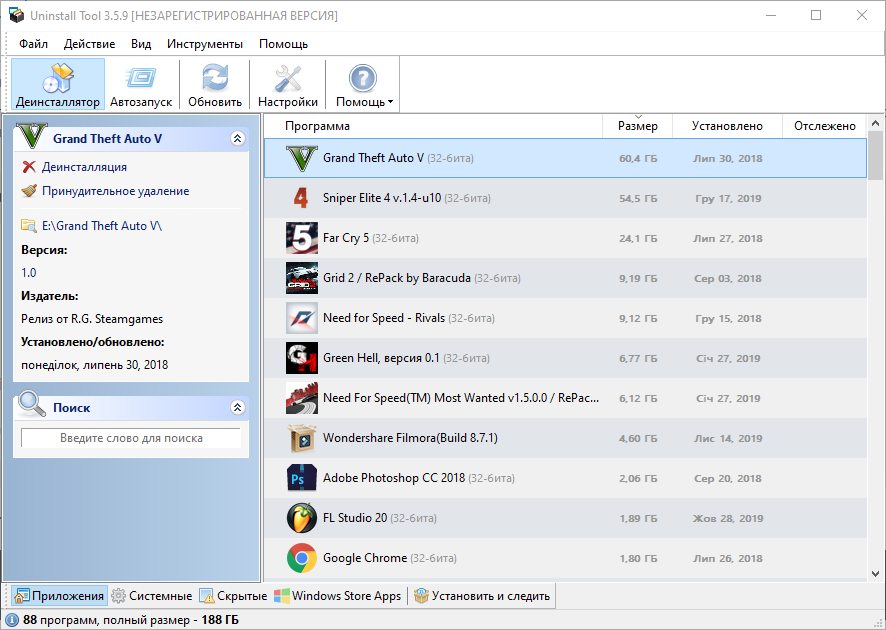
Task: Click the vertical scrollbar thumb
Action: 875,156
